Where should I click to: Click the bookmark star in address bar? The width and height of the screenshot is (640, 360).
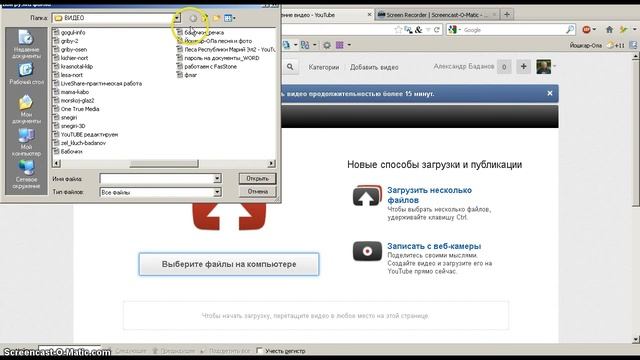coord(398,30)
